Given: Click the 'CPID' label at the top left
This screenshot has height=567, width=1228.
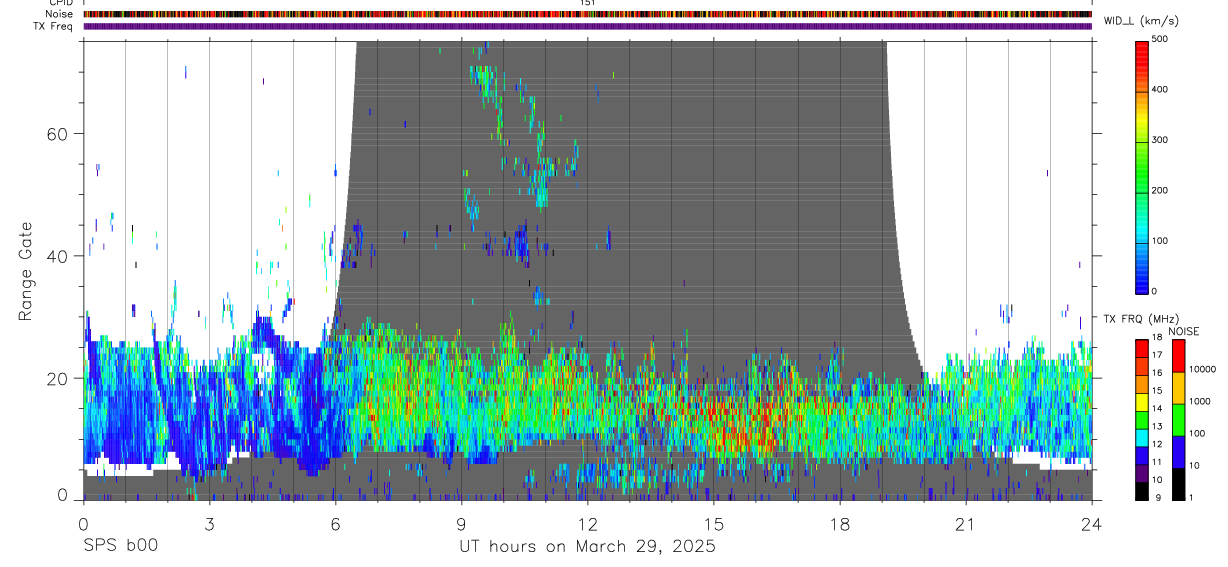Looking at the screenshot, I should [x=61, y=3].
